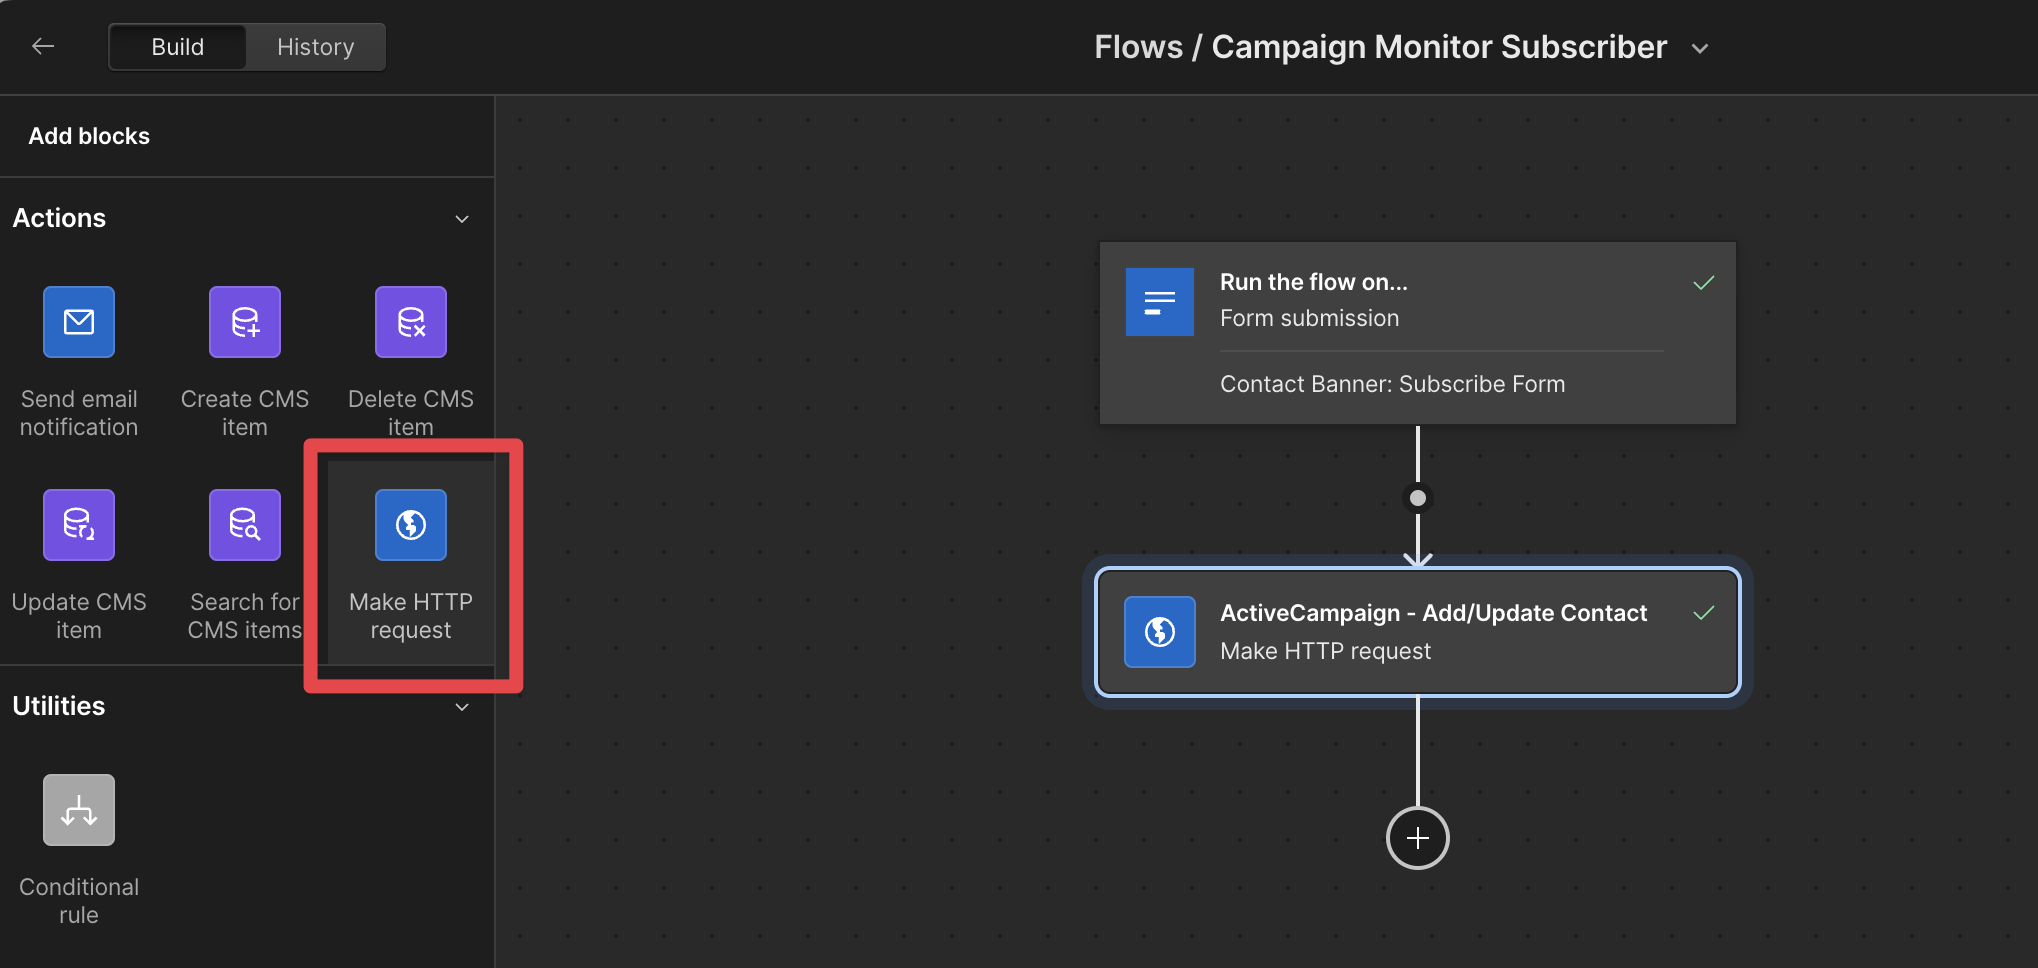
Task: Click the form trigger icon in flow
Action: [1160, 302]
